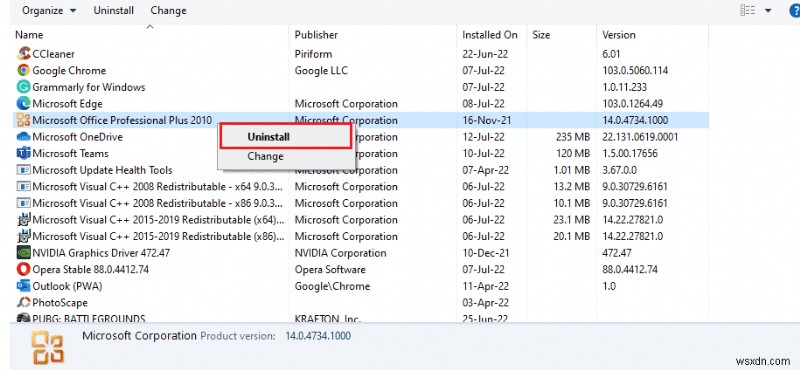Select the Microsoft Teams entry

click(x=70, y=154)
